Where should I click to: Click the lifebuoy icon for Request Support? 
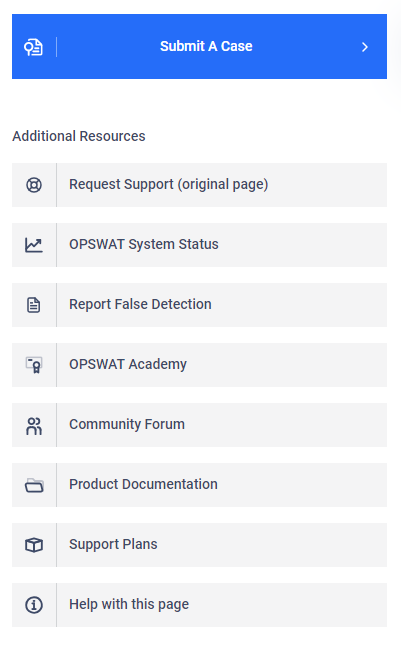click(x=34, y=185)
